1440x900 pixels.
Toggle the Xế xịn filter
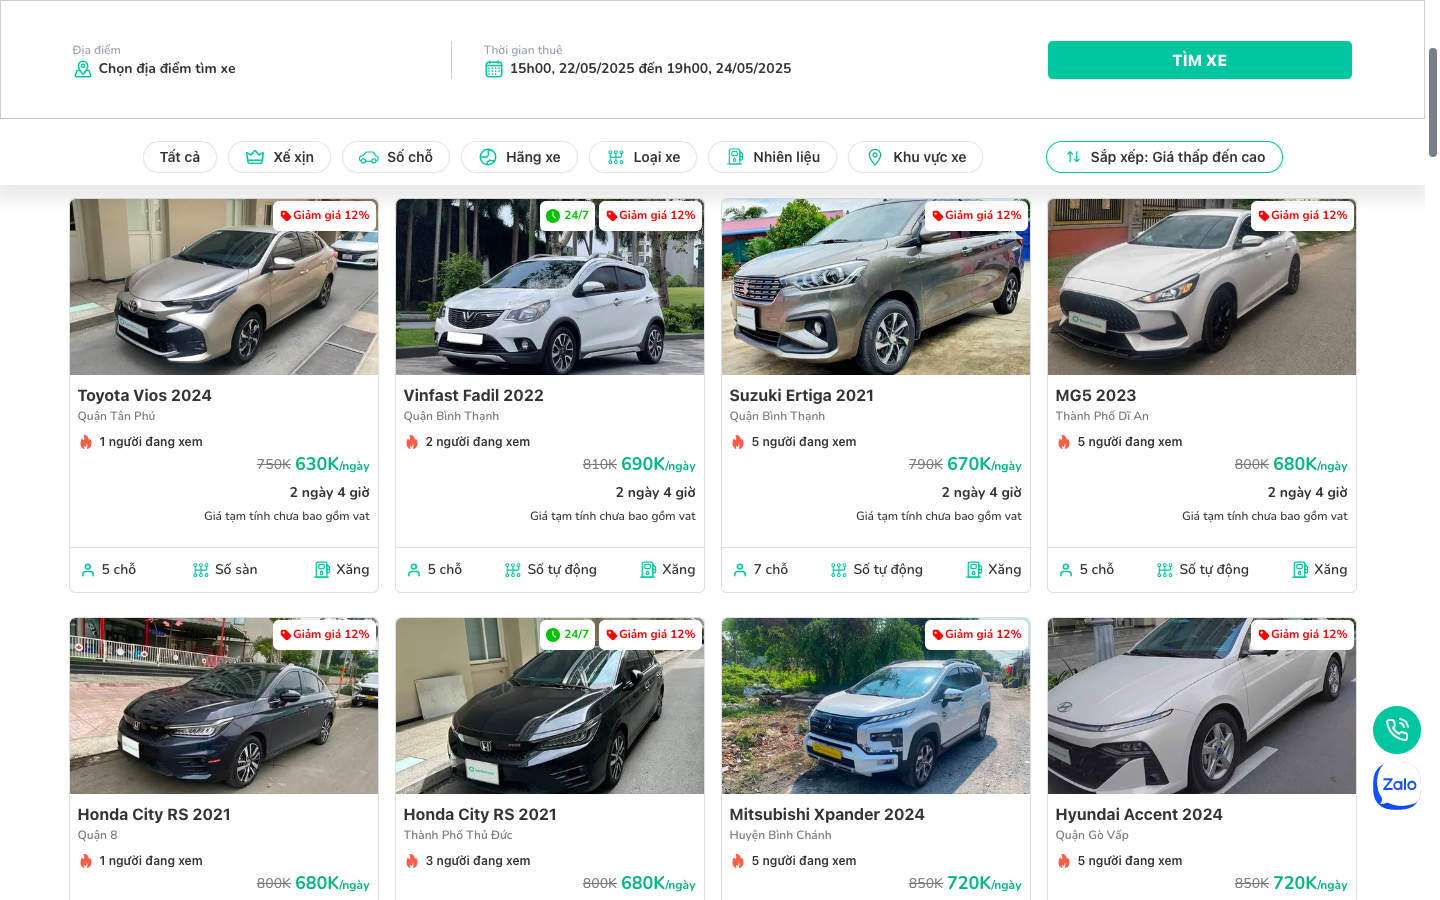pos(279,157)
